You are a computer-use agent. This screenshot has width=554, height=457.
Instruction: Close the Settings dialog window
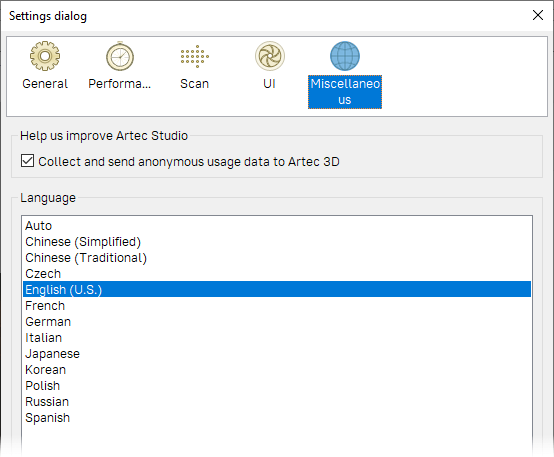(x=538, y=15)
